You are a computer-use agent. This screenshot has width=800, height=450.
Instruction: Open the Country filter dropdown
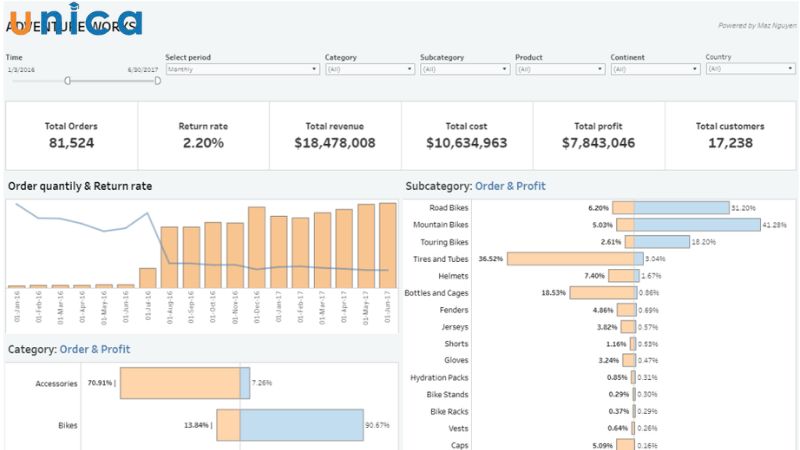[749, 69]
